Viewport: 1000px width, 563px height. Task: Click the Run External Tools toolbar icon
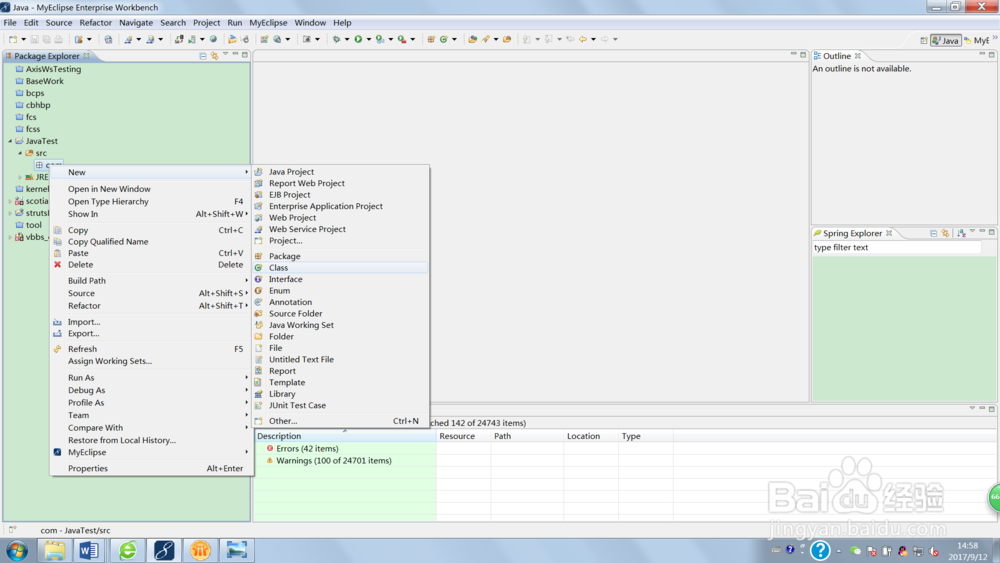coord(402,40)
